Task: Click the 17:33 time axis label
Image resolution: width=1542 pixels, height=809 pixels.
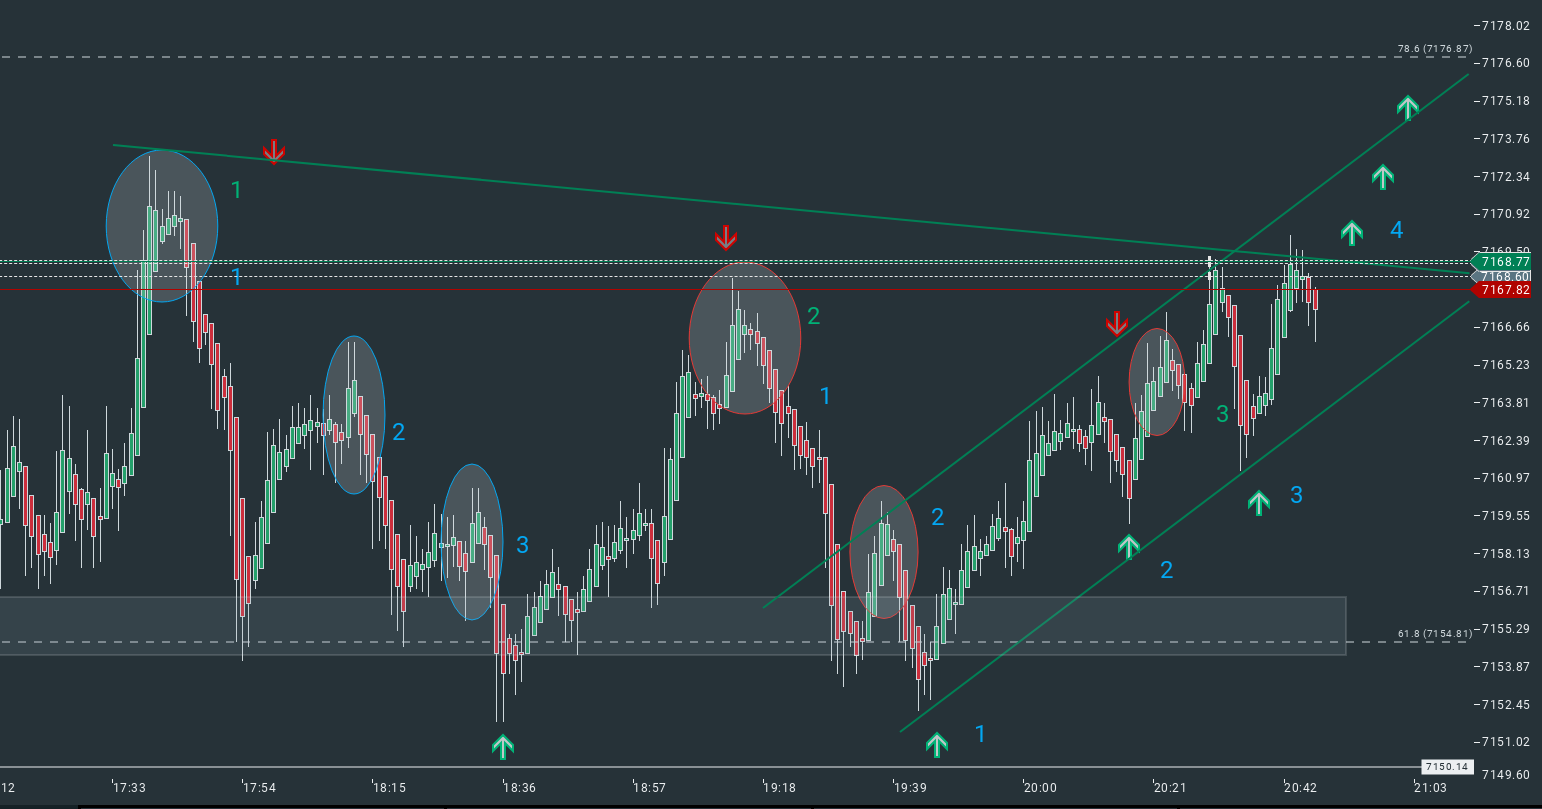Action: click(129, 788)
